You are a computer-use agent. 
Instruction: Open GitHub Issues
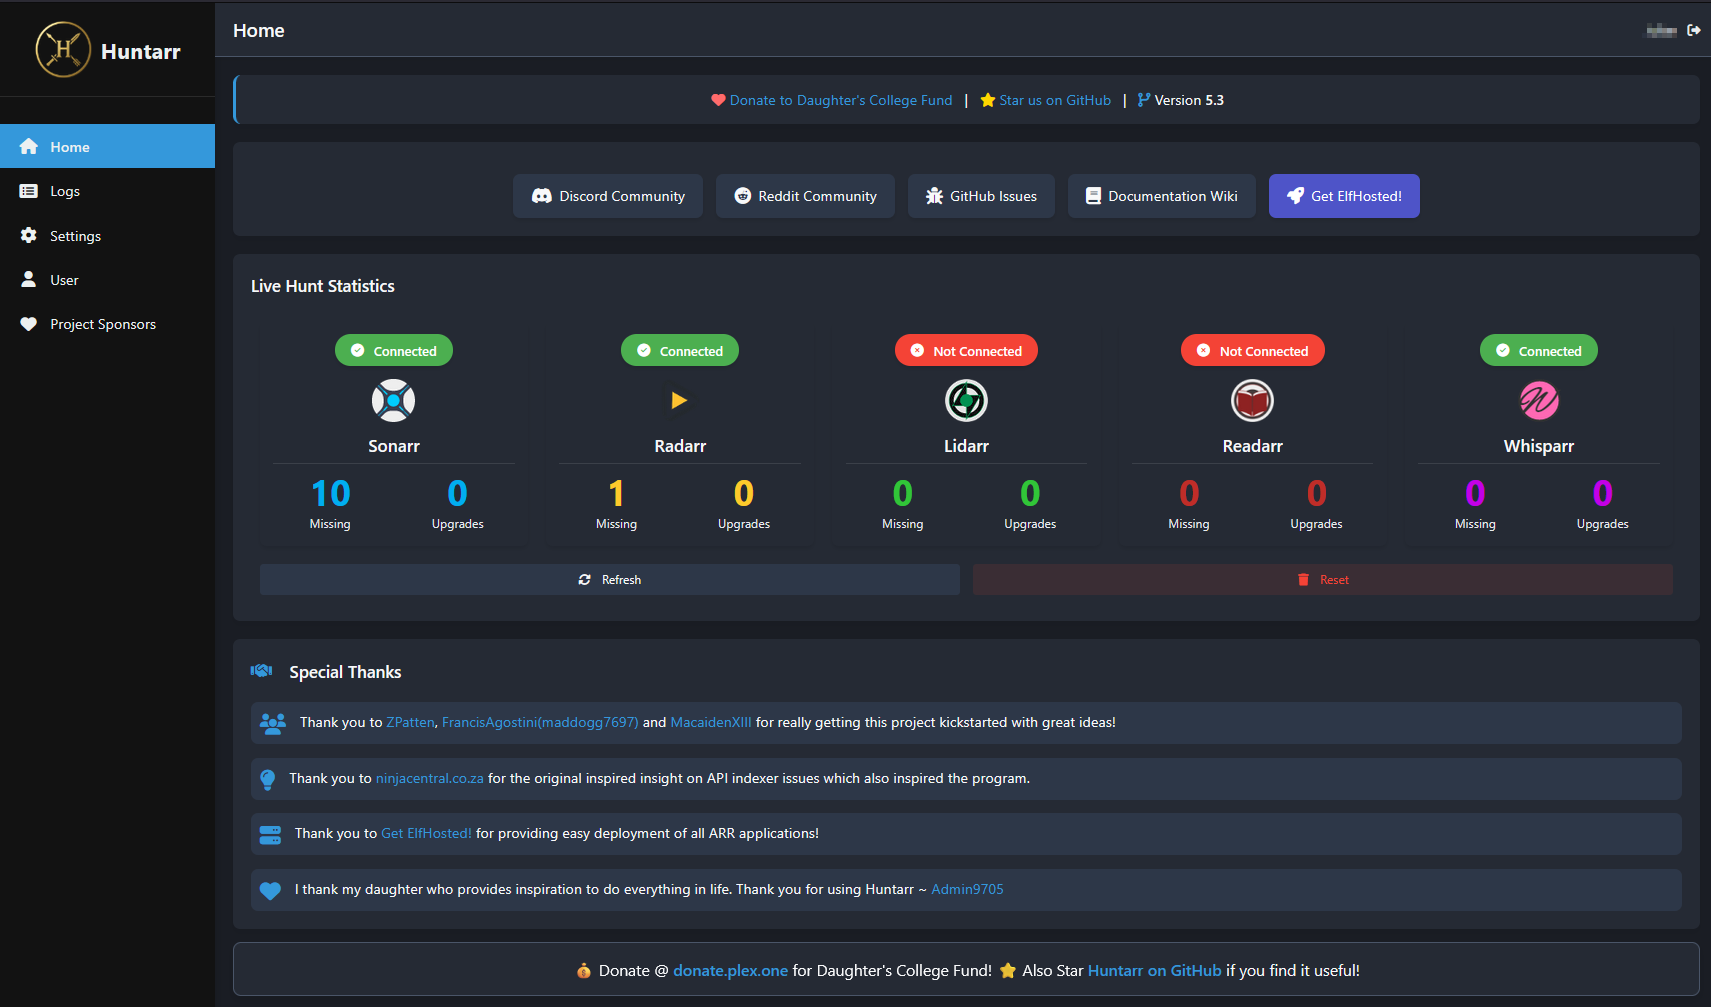[981, 196]
